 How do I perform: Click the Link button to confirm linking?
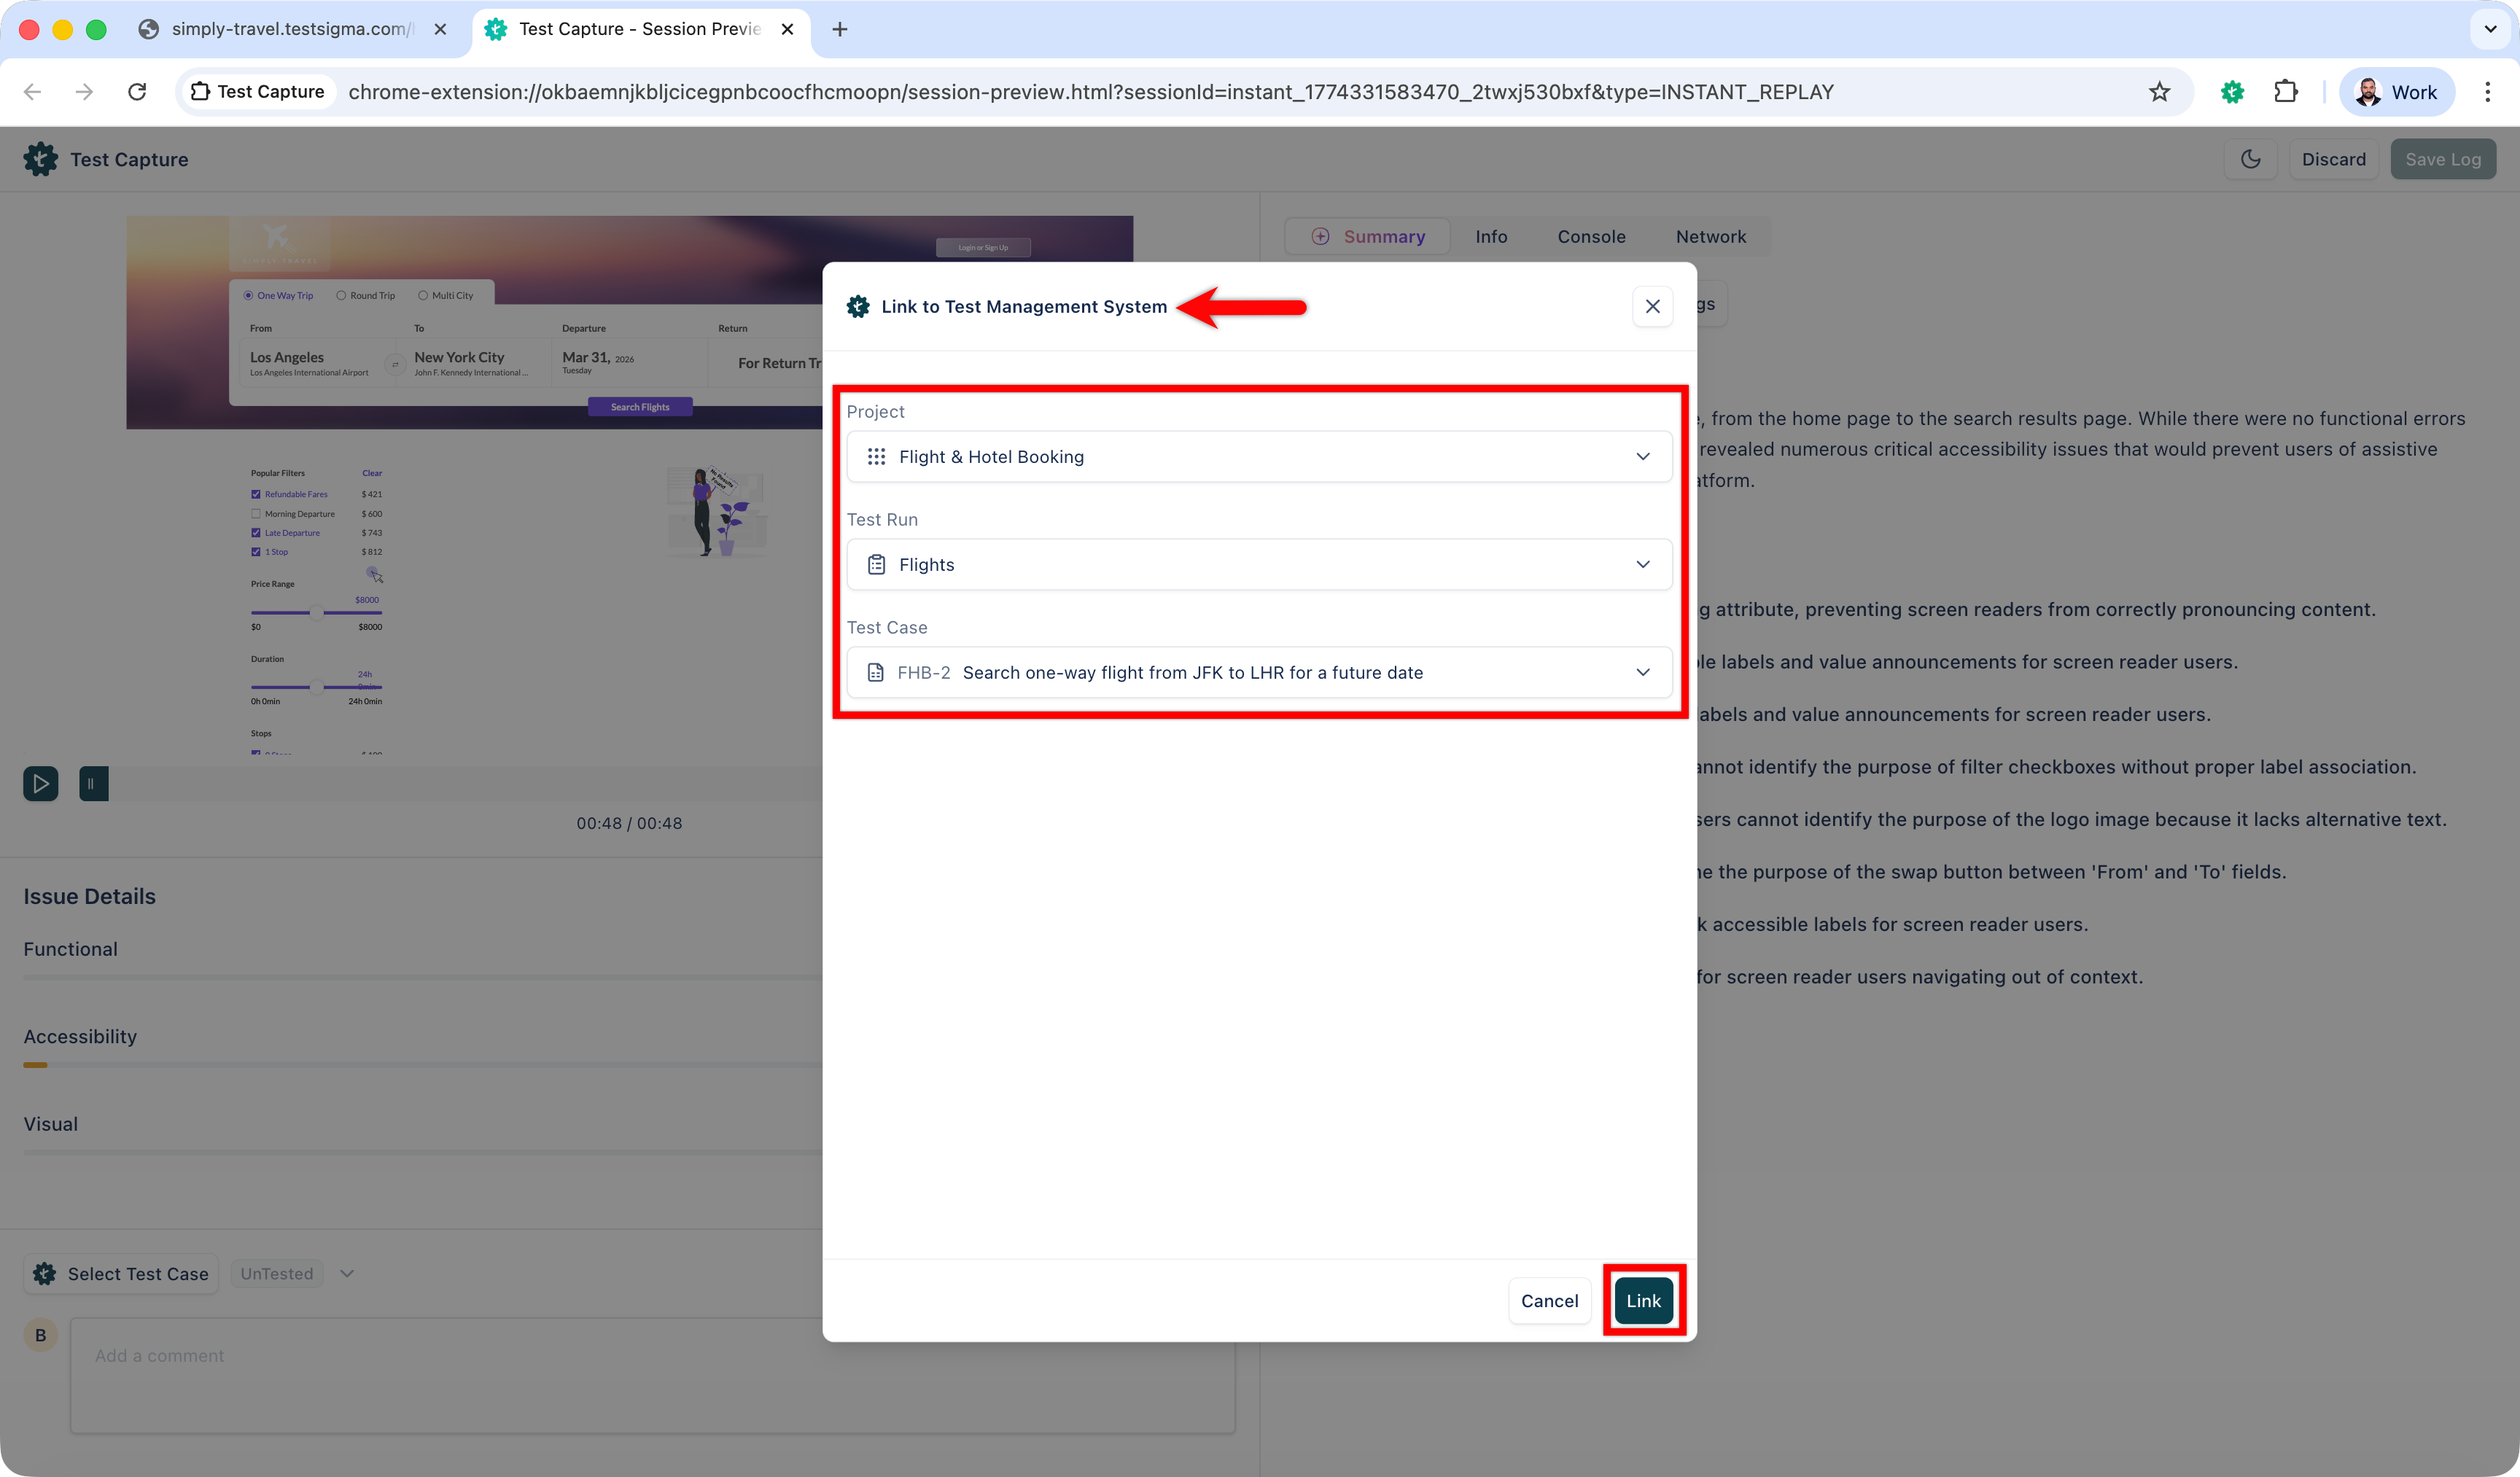[1644, 1300]
